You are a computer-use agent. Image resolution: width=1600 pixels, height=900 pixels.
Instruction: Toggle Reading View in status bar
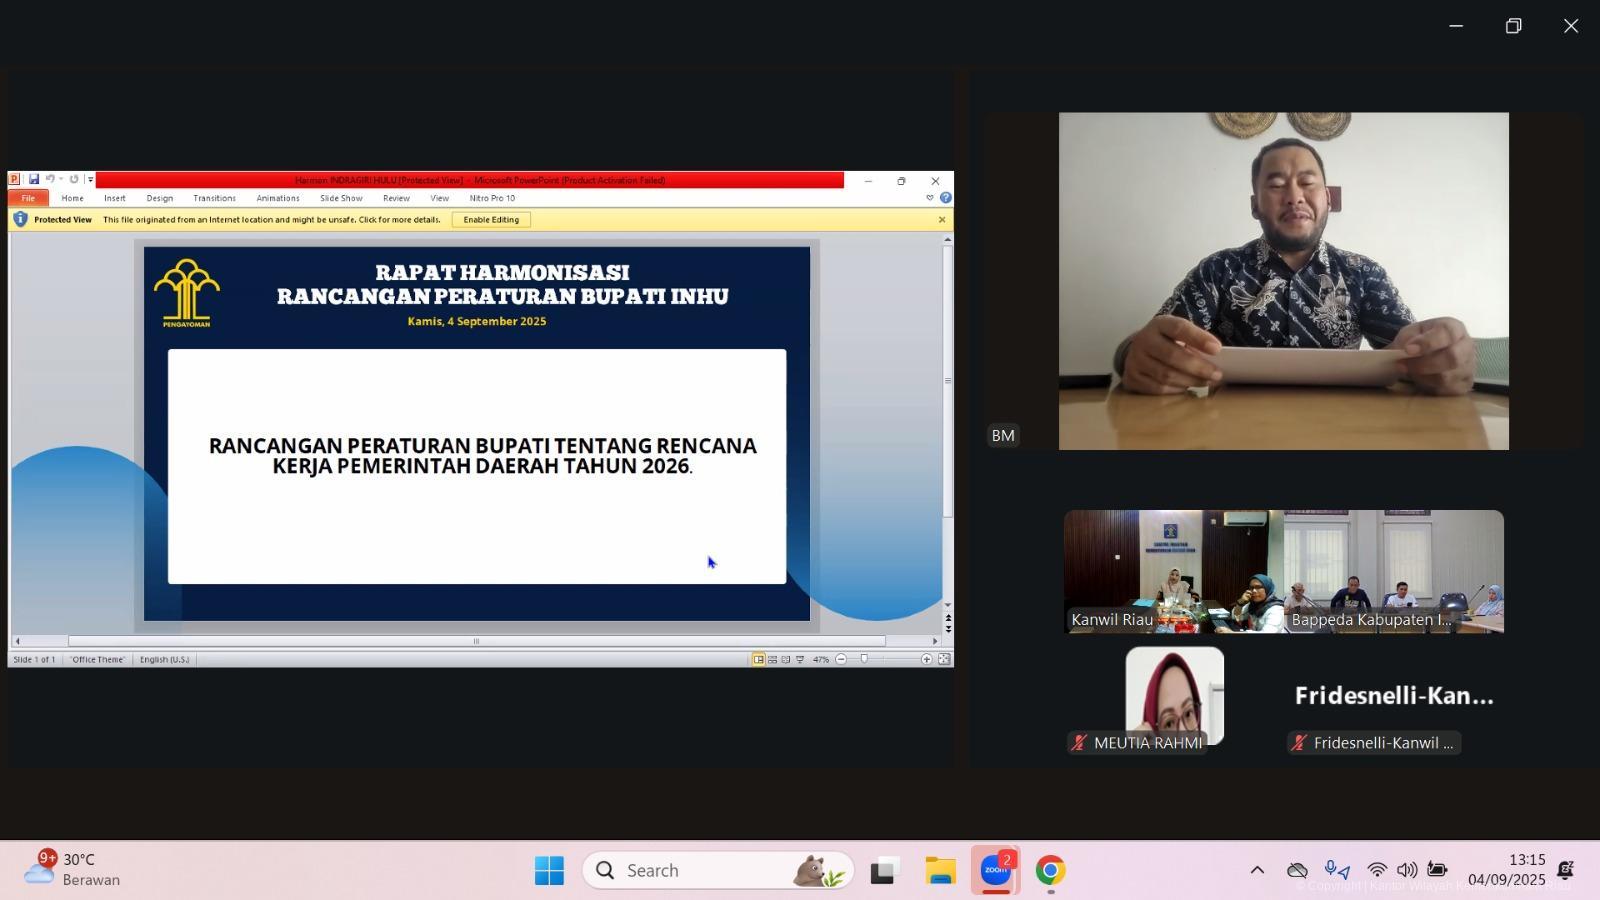(x=786, y=660)
